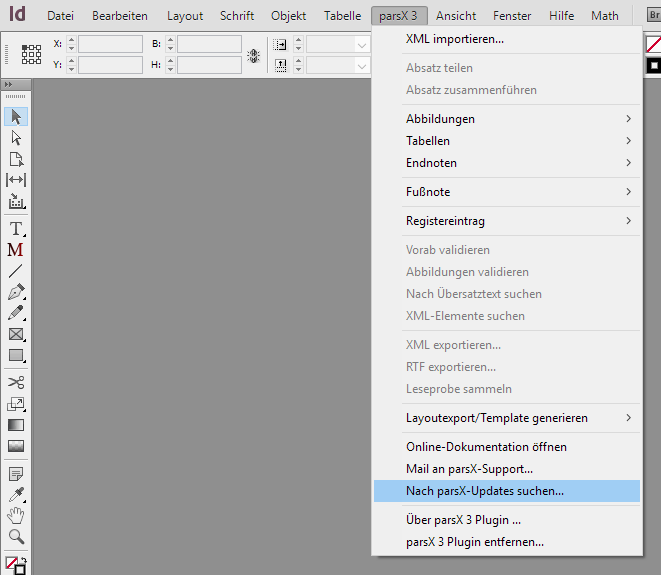661x575 pixels.
Task: Choose Nach parsX-Updates suchen...
Action: [x=507, y=491]
